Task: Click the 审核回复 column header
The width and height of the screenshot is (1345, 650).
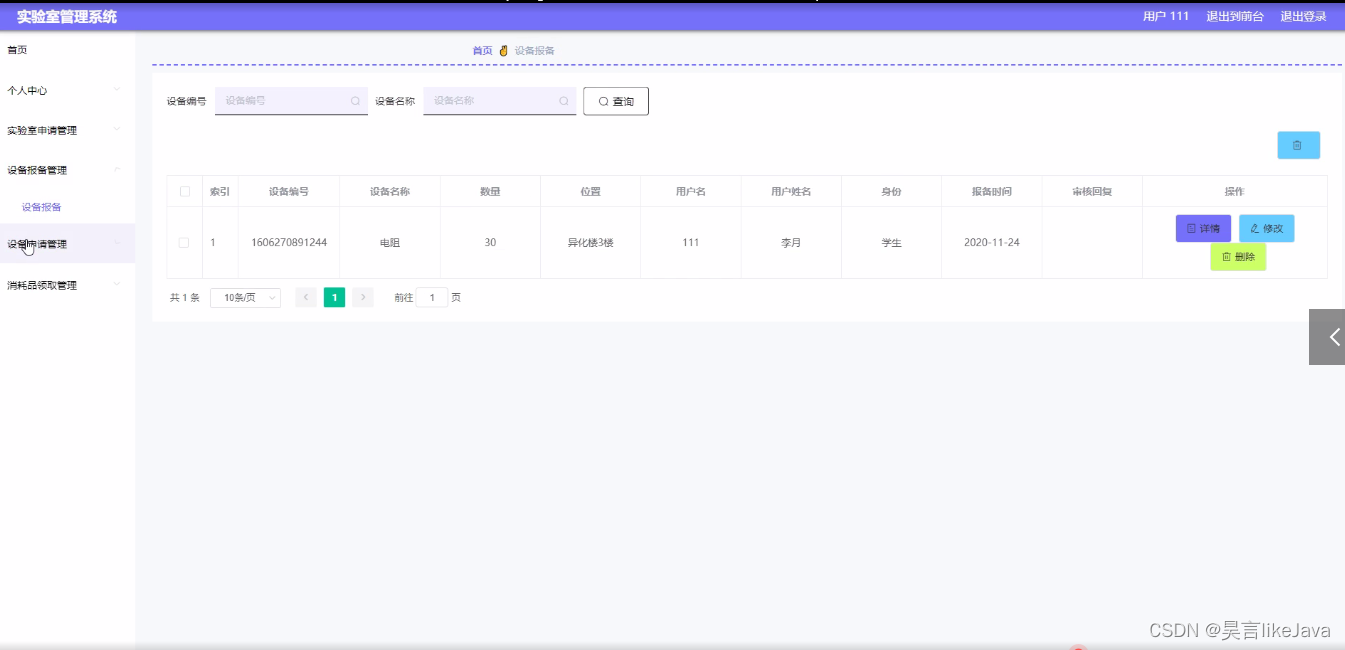Action: pos(1092,191)
